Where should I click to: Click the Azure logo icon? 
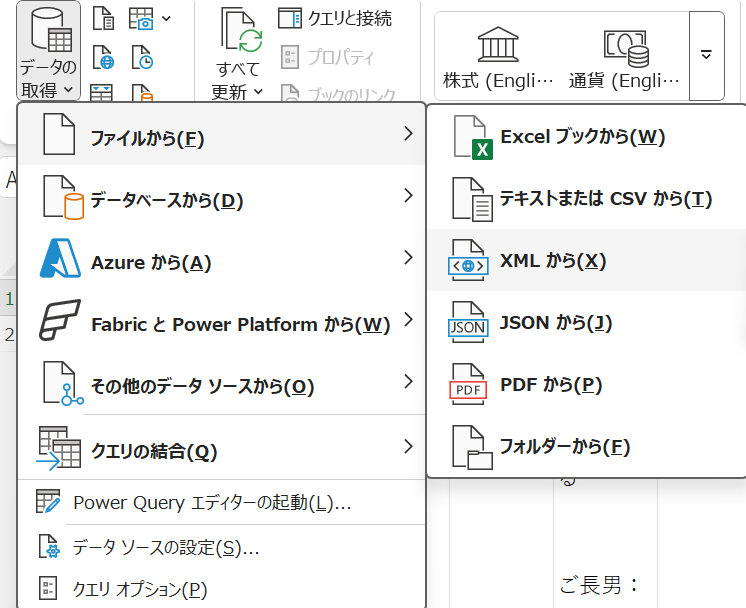tap(60, 258)
